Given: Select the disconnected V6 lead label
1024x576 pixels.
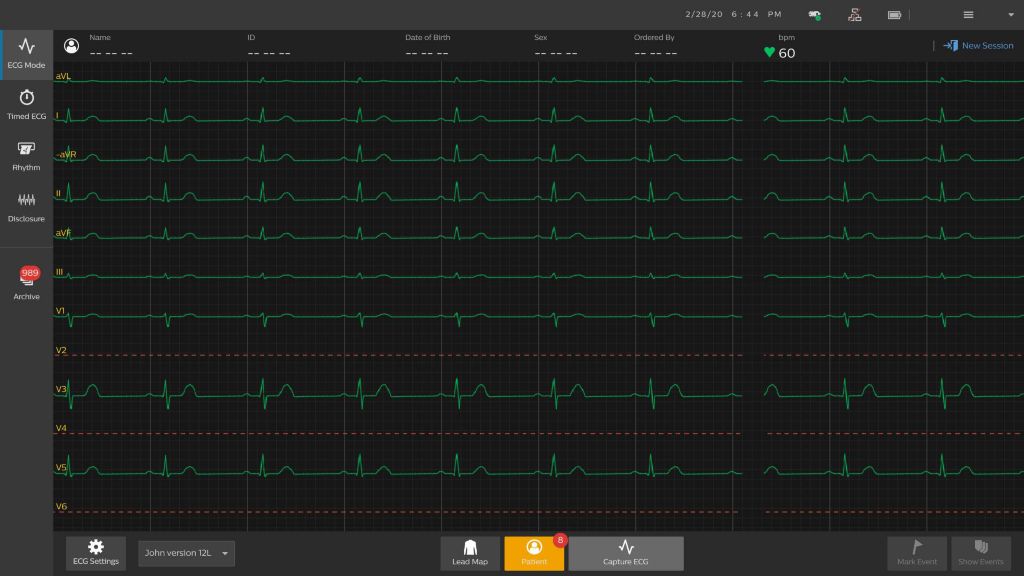Looking at the screenshot, I should pyautogui.click(x=61, y=506).
